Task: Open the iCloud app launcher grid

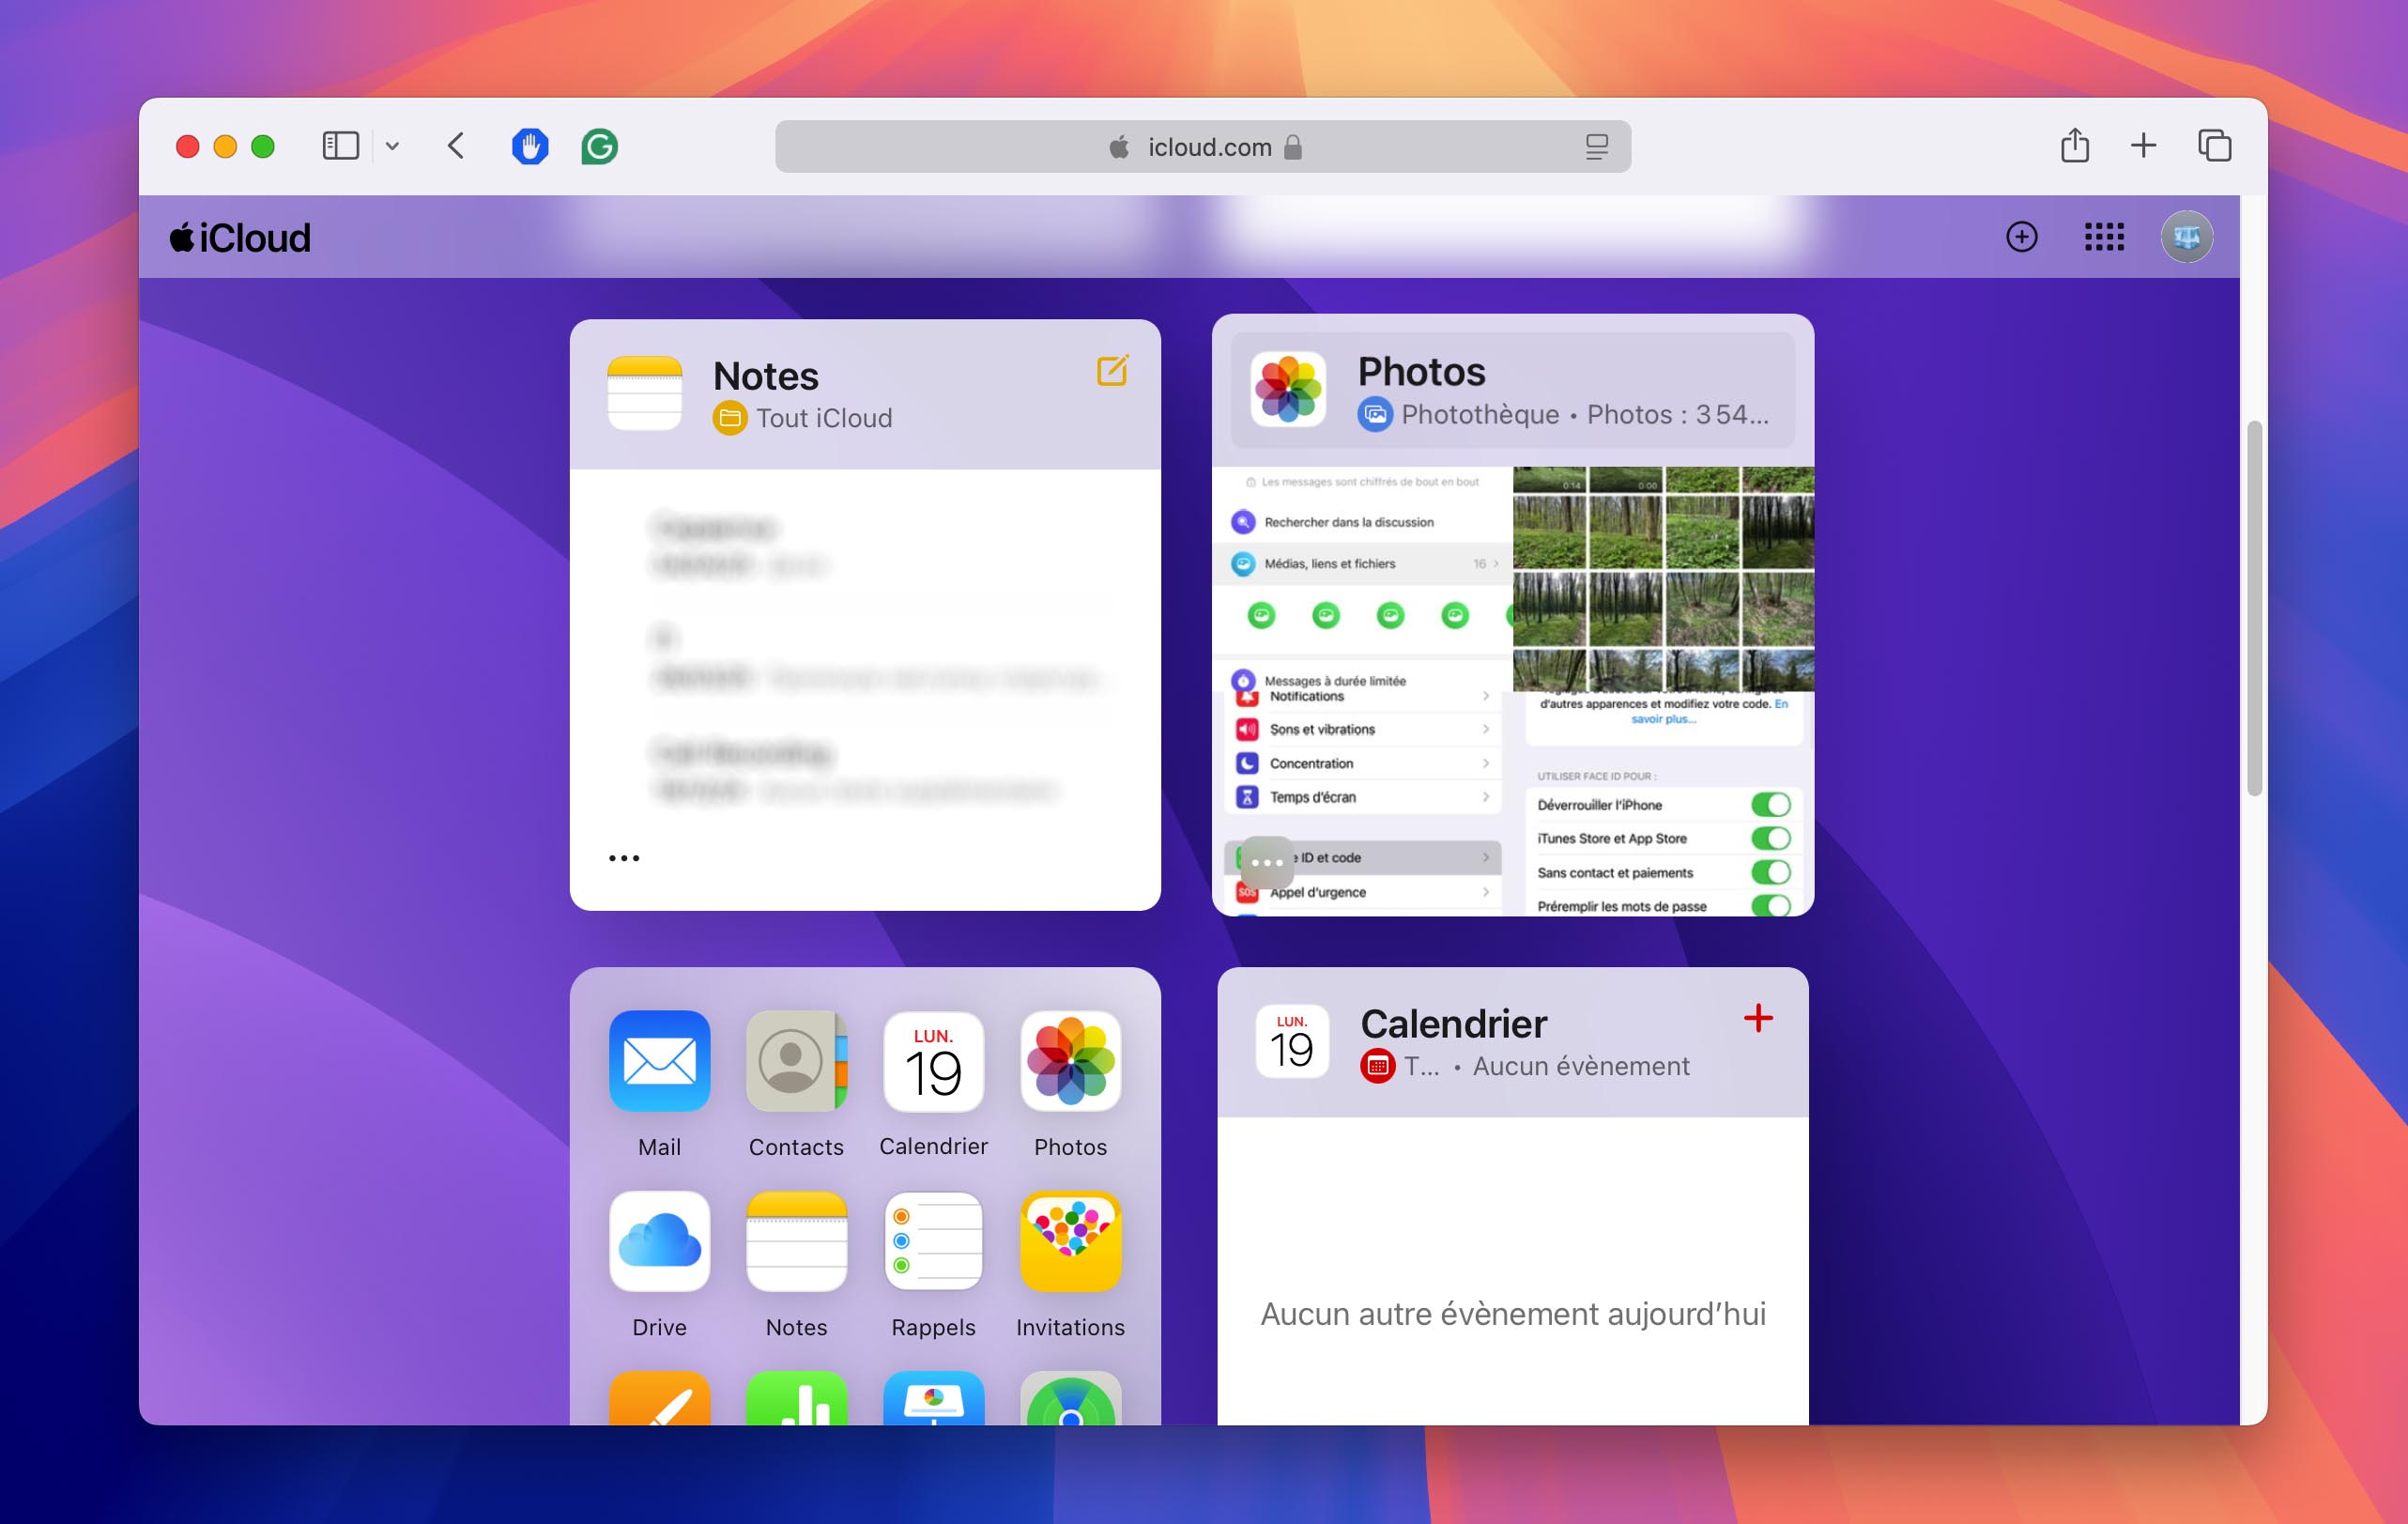Action: [2104, 237]
